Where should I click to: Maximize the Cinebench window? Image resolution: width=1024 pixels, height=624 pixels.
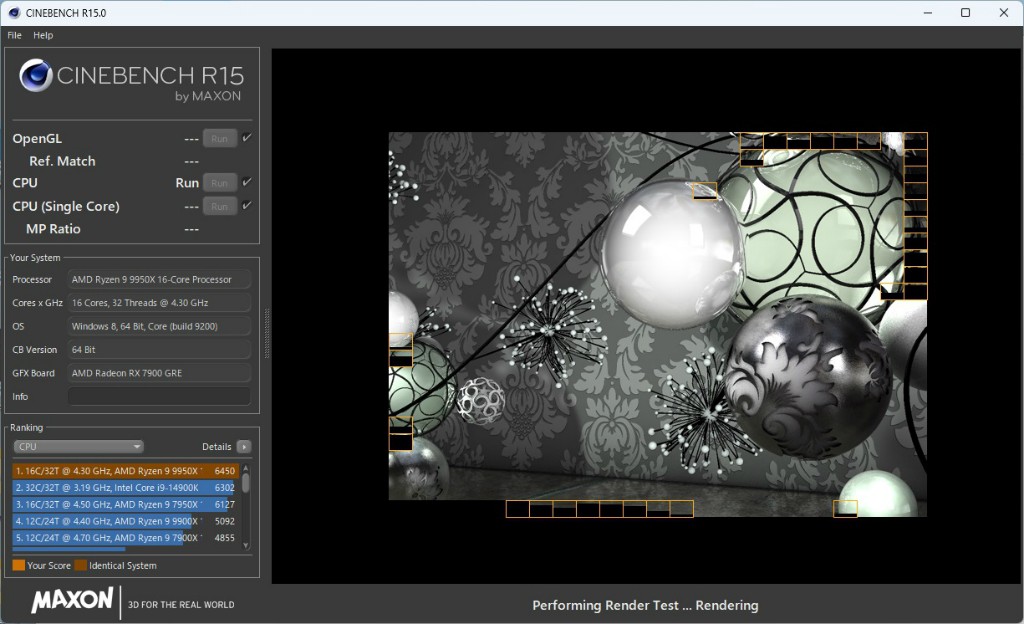pos(965,13)
